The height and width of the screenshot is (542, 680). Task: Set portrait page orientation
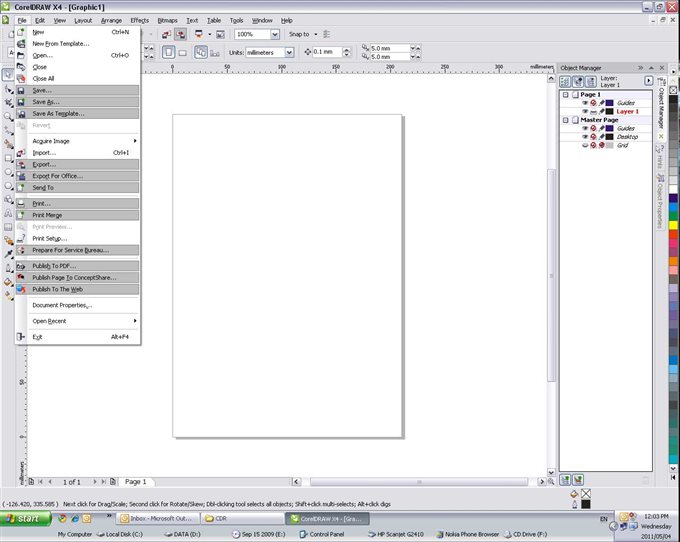169,52
